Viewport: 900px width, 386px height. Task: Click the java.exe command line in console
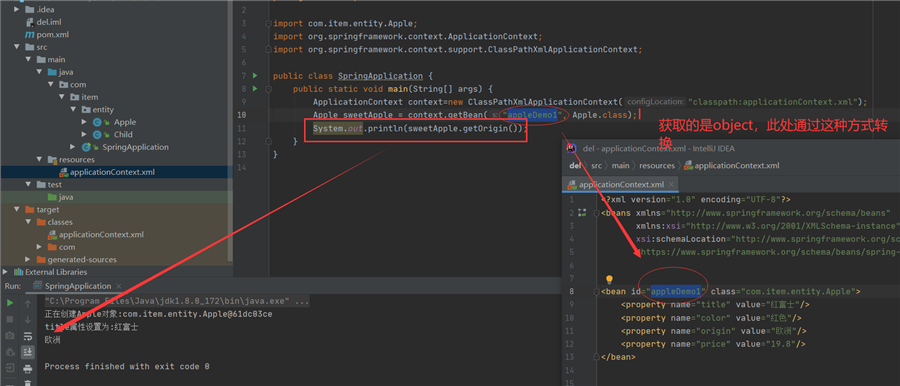point(177,302)
